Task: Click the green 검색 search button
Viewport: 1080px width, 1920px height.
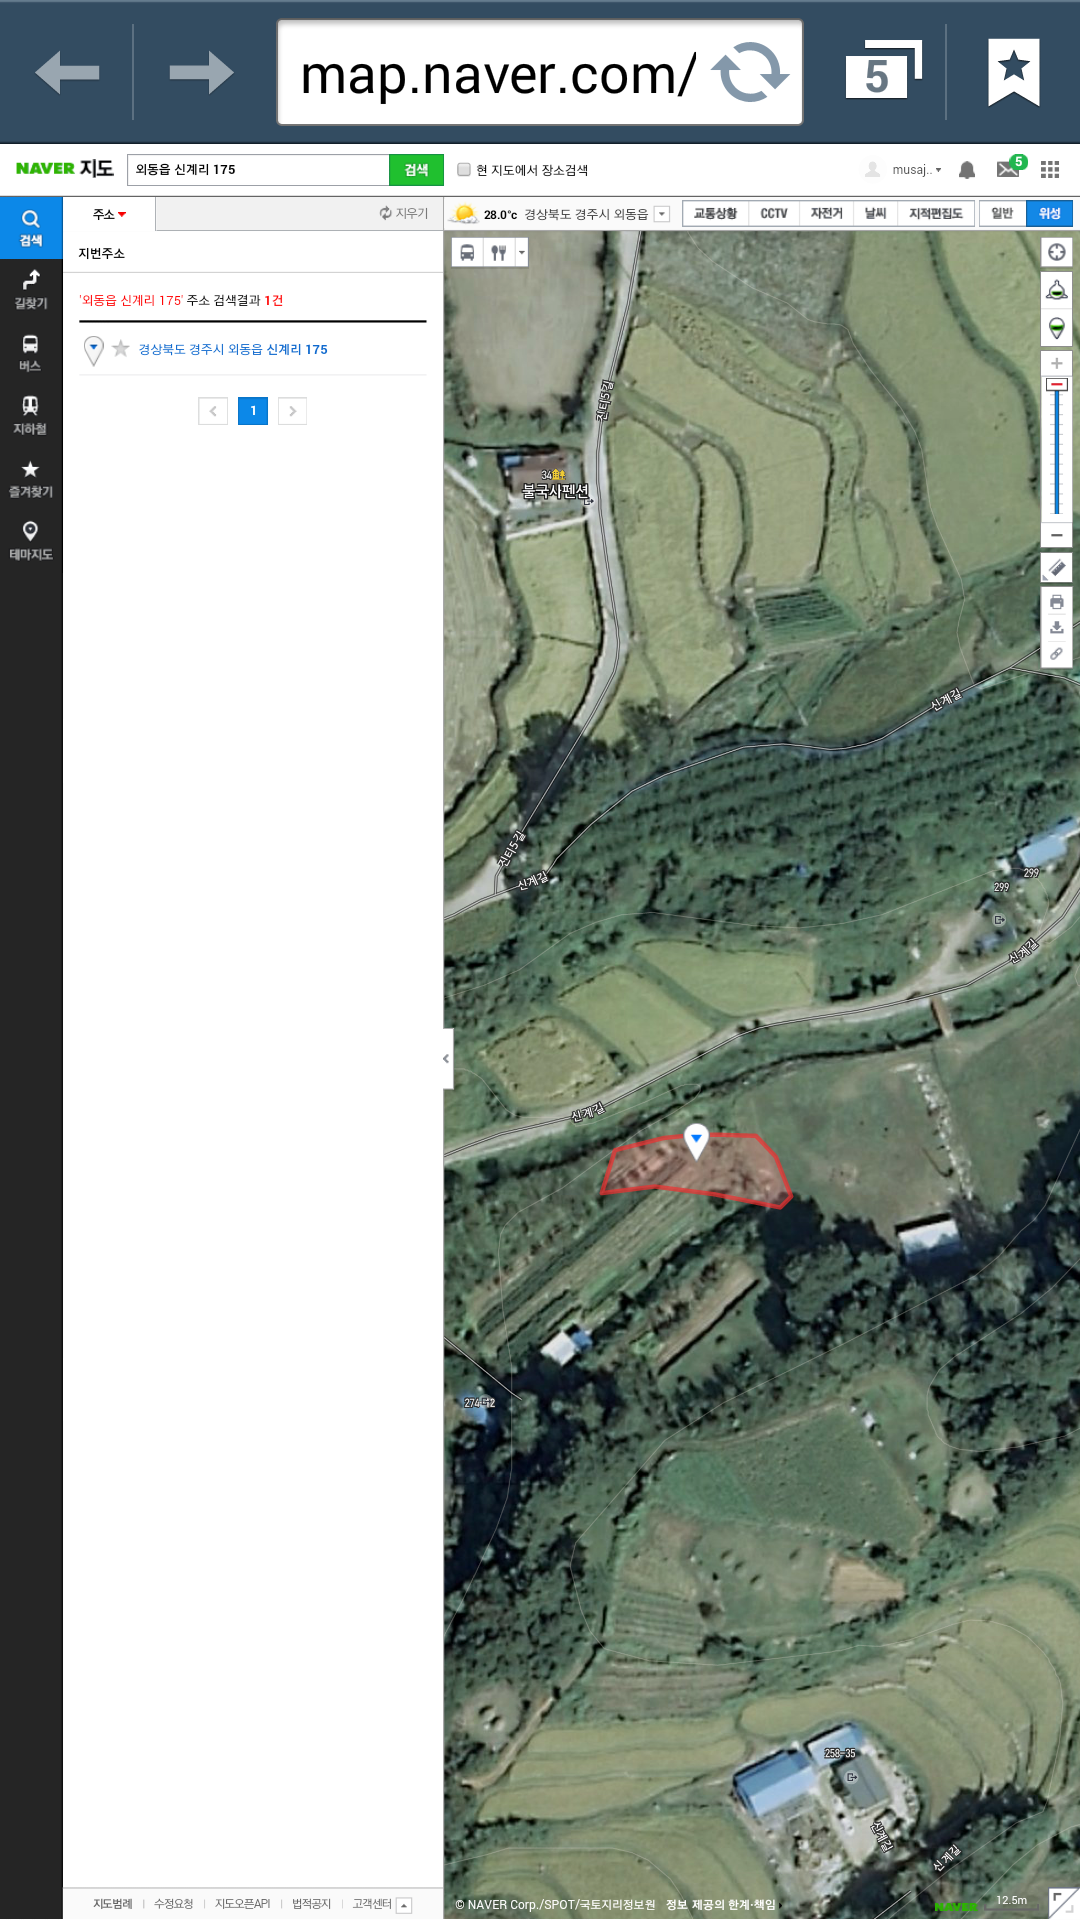Action: [416, 170]
